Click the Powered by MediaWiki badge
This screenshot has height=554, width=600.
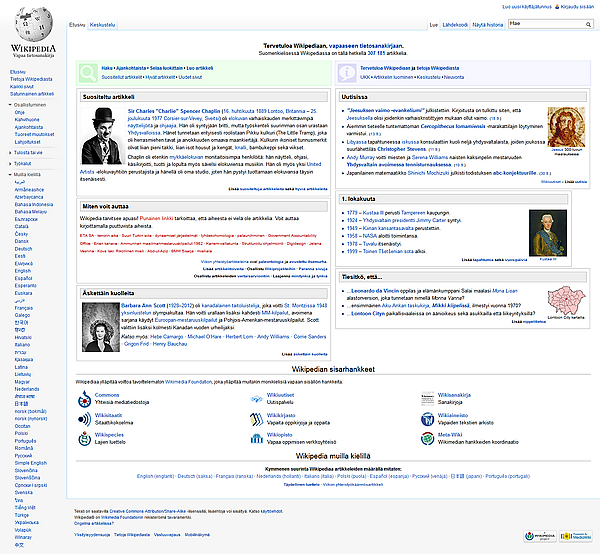[x=576, y=536]
